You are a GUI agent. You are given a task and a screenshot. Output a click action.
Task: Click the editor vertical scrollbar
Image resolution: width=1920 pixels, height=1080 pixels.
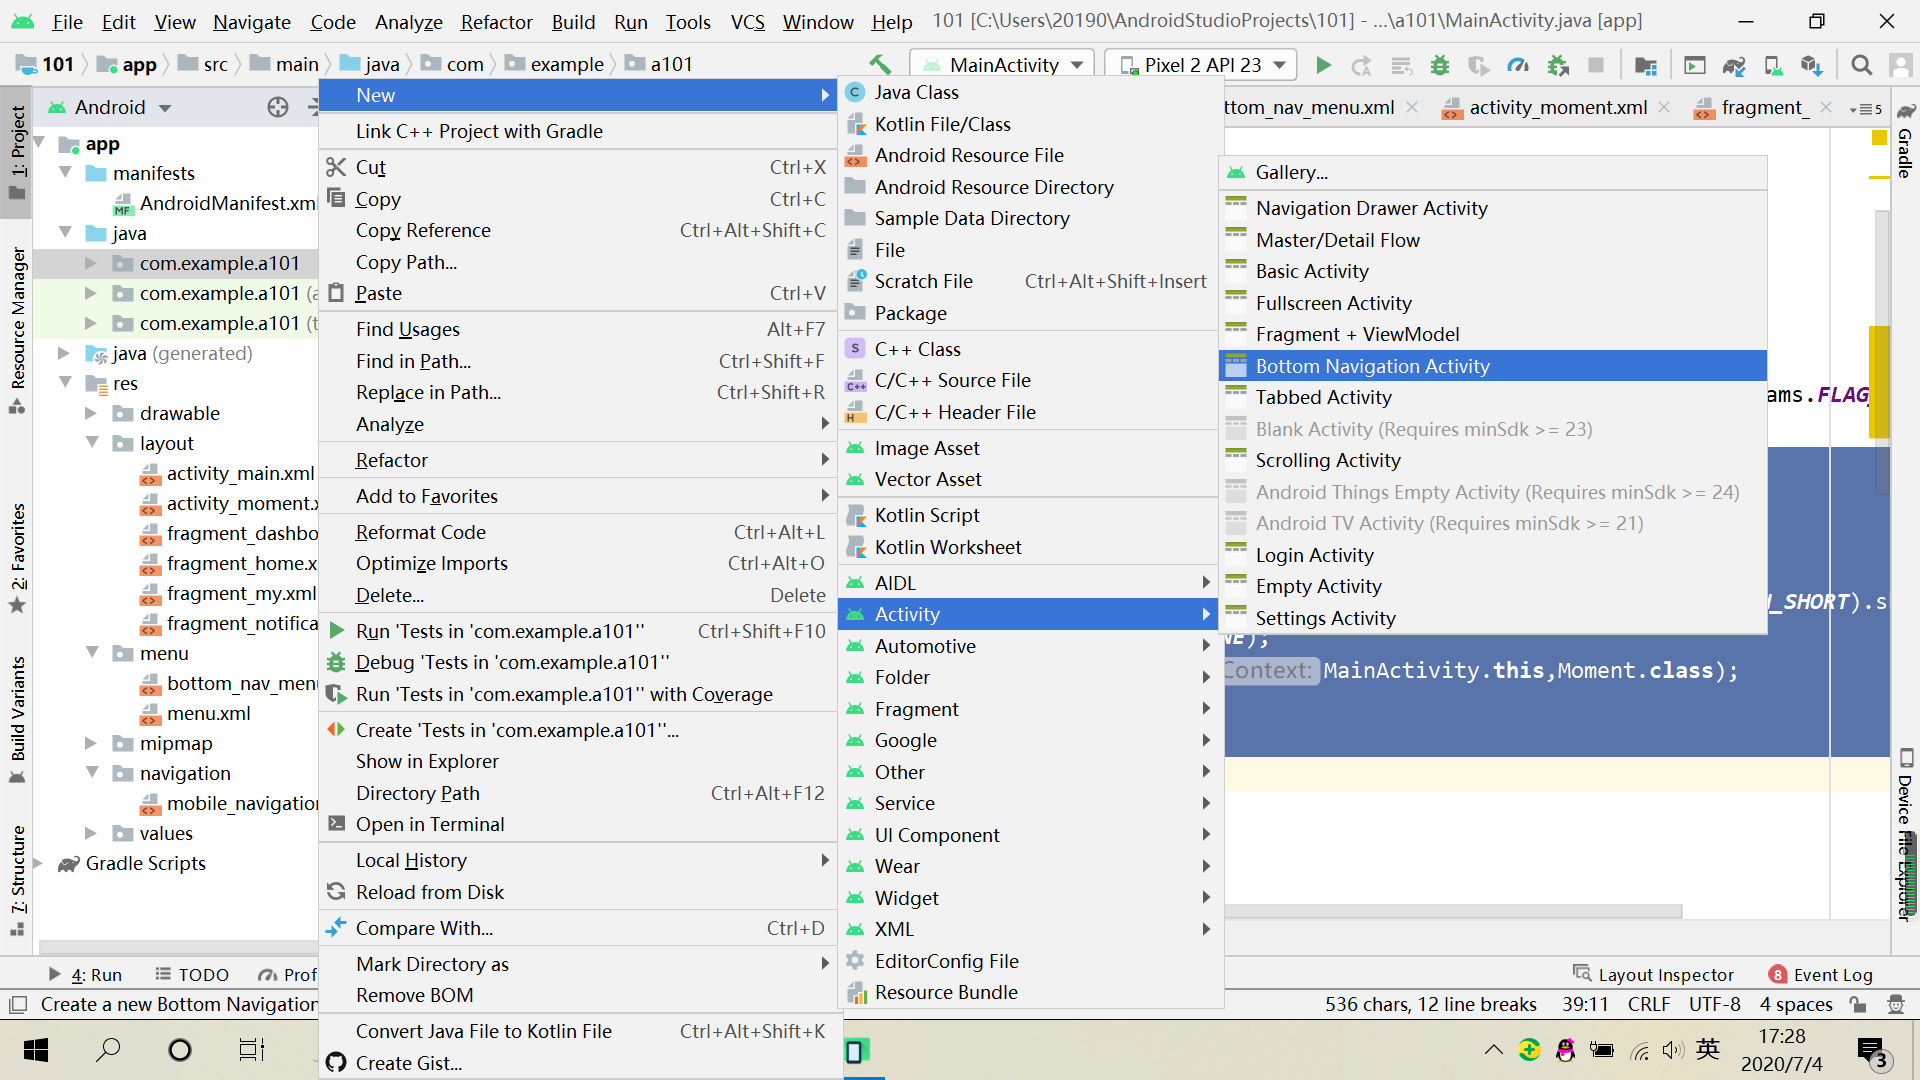(1880, 350)
